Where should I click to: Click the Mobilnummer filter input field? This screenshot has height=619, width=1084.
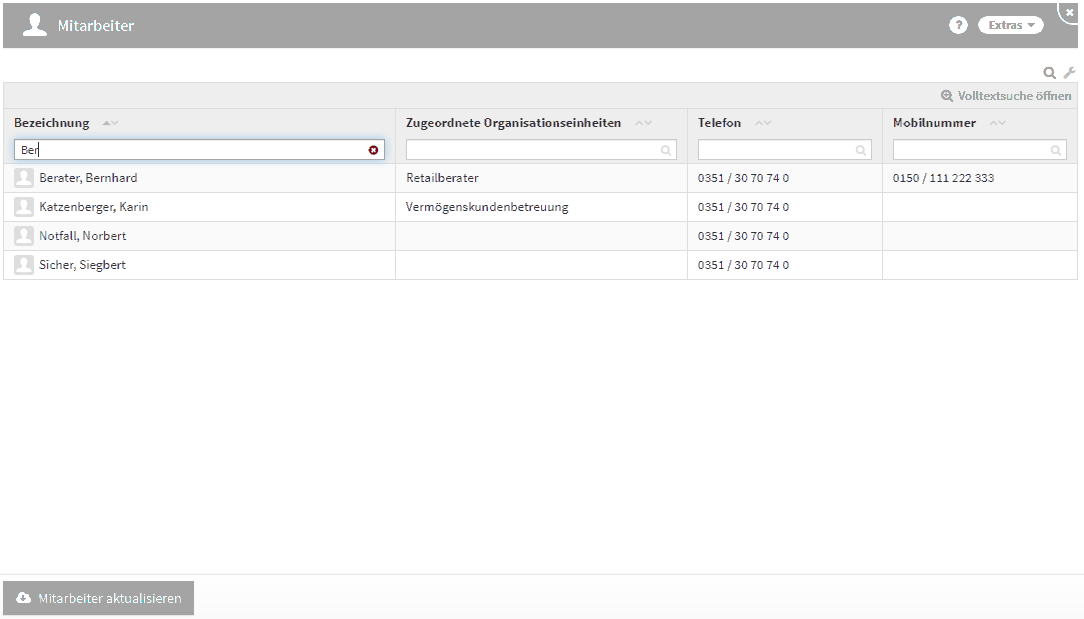click(971, 150)
